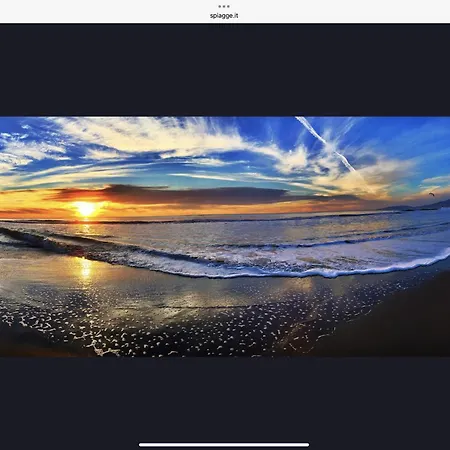Tap the home indicator bar at bottom
Viewport: 450px width, 450px height.
224,445
